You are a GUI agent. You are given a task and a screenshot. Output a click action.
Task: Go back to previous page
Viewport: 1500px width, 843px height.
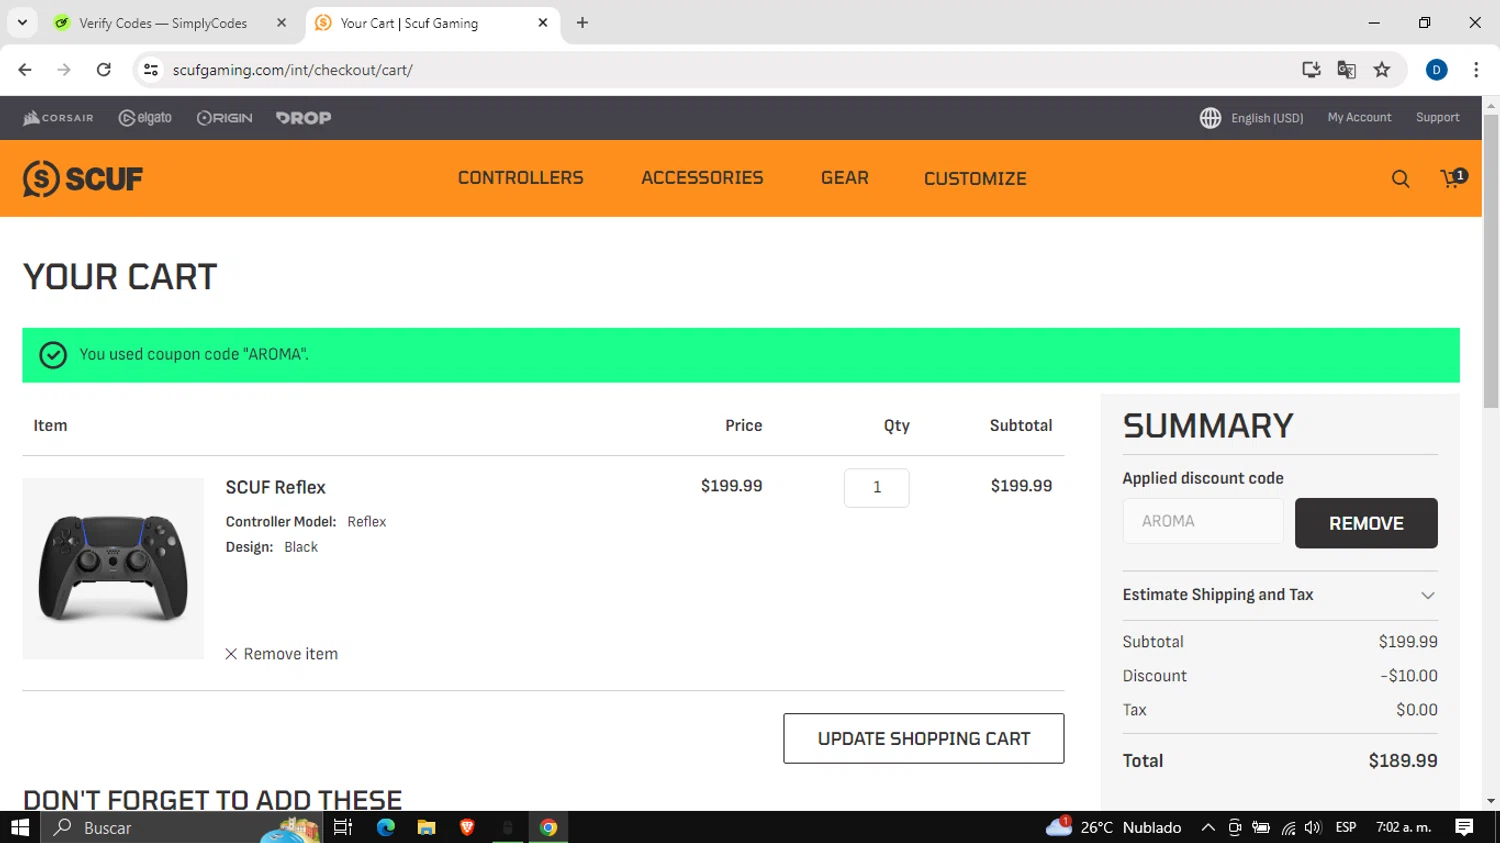coord(25,69)
